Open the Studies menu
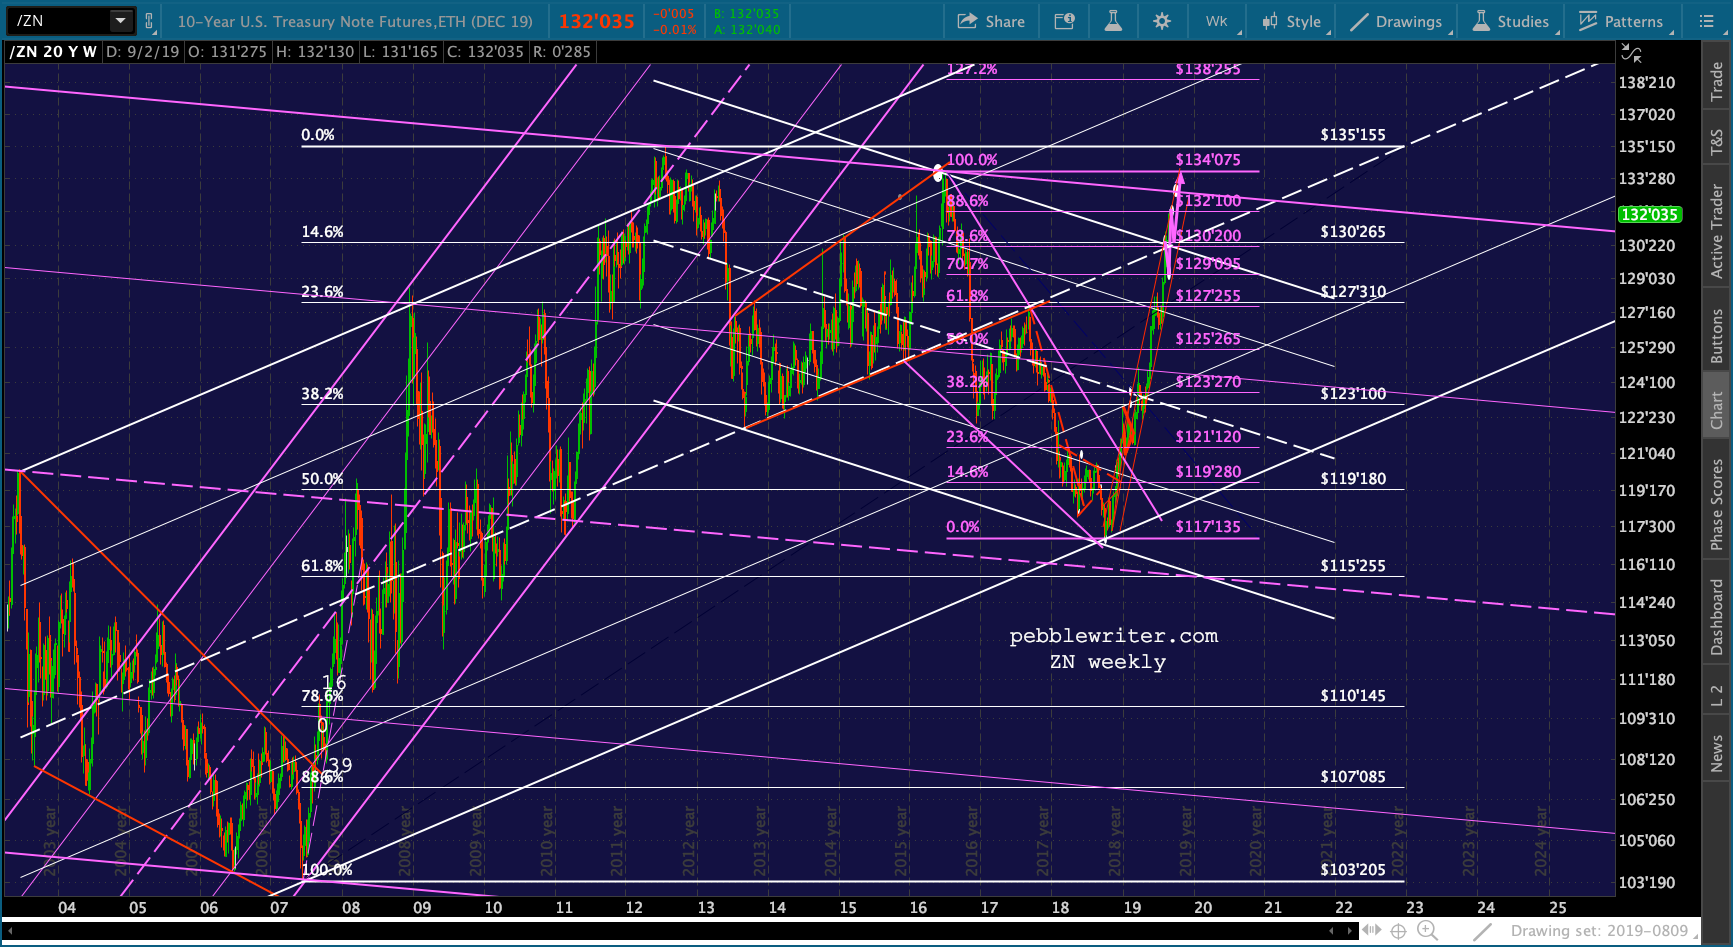The image size is (1733, 947). (x=1511, y=21)
